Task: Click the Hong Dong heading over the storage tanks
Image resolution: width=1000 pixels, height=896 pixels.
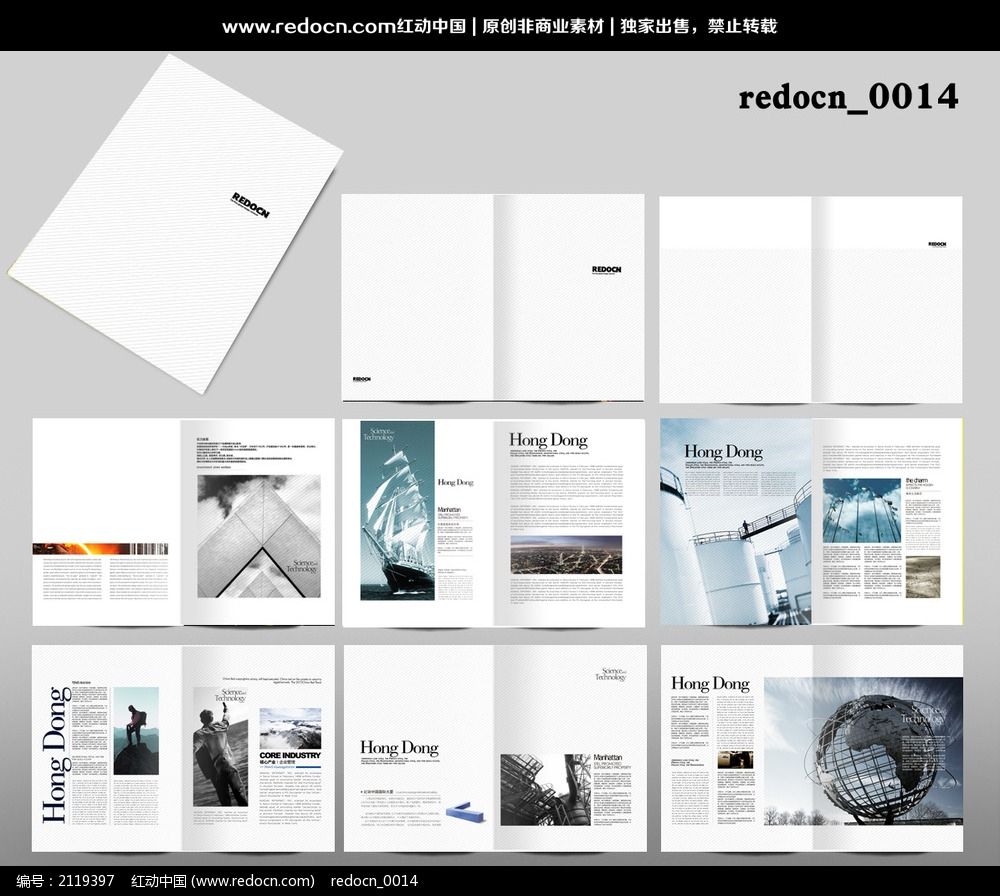Action: 723,452
